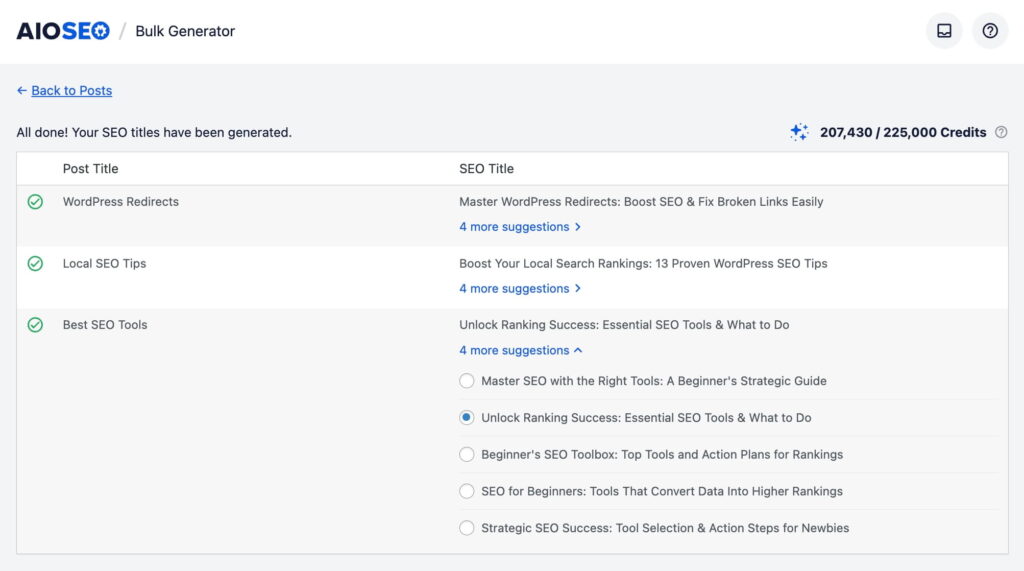
Task: Click the AIOSEO logo
Action: click(63, 31)
